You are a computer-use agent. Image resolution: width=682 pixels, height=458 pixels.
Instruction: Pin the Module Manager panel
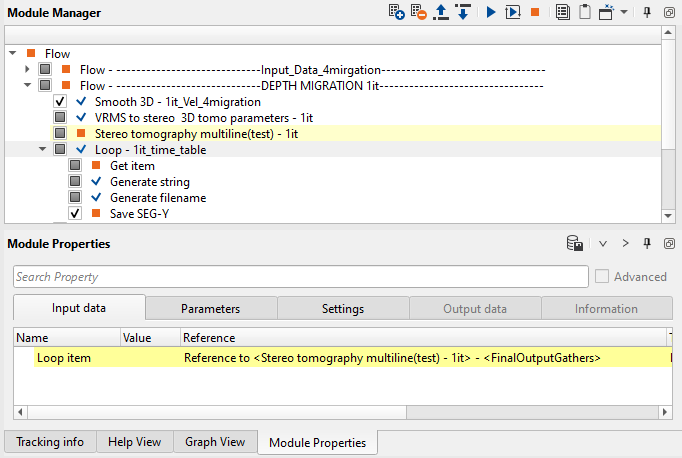coord(648,12)
